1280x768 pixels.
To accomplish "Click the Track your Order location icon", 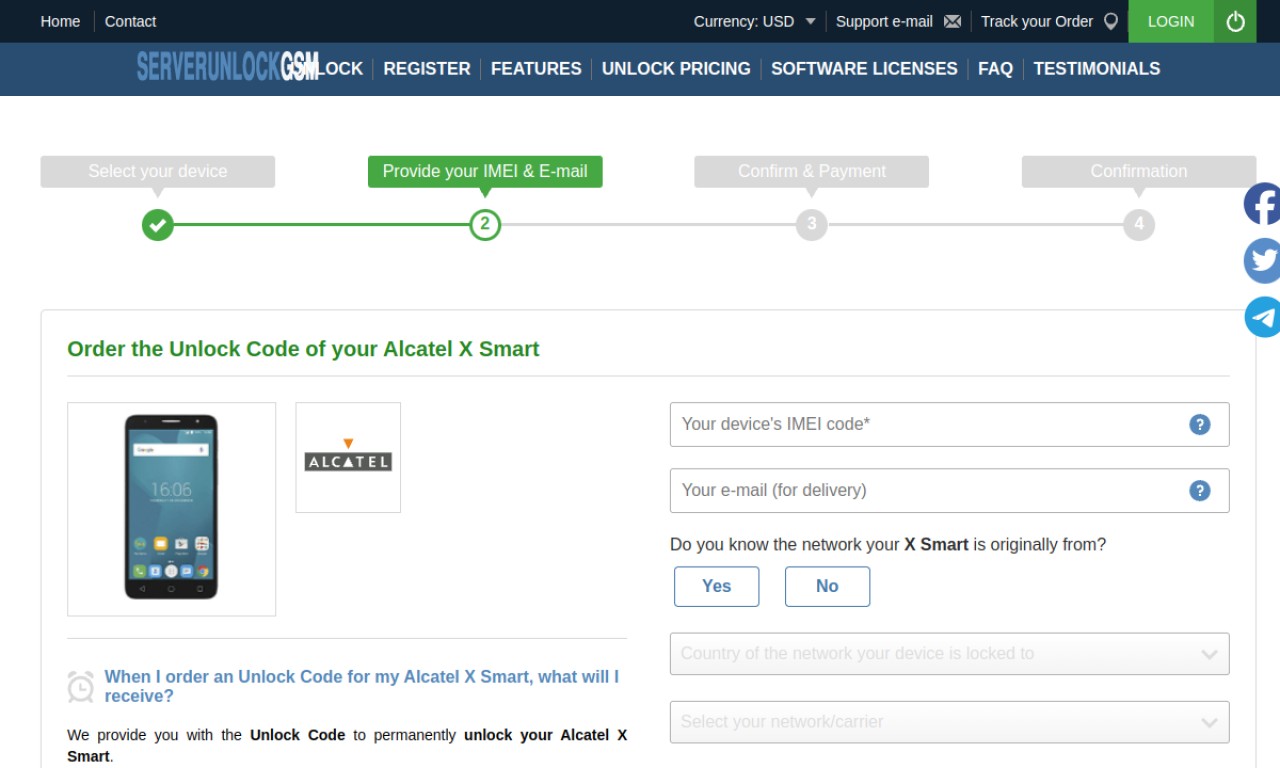I will (1111, 21).
